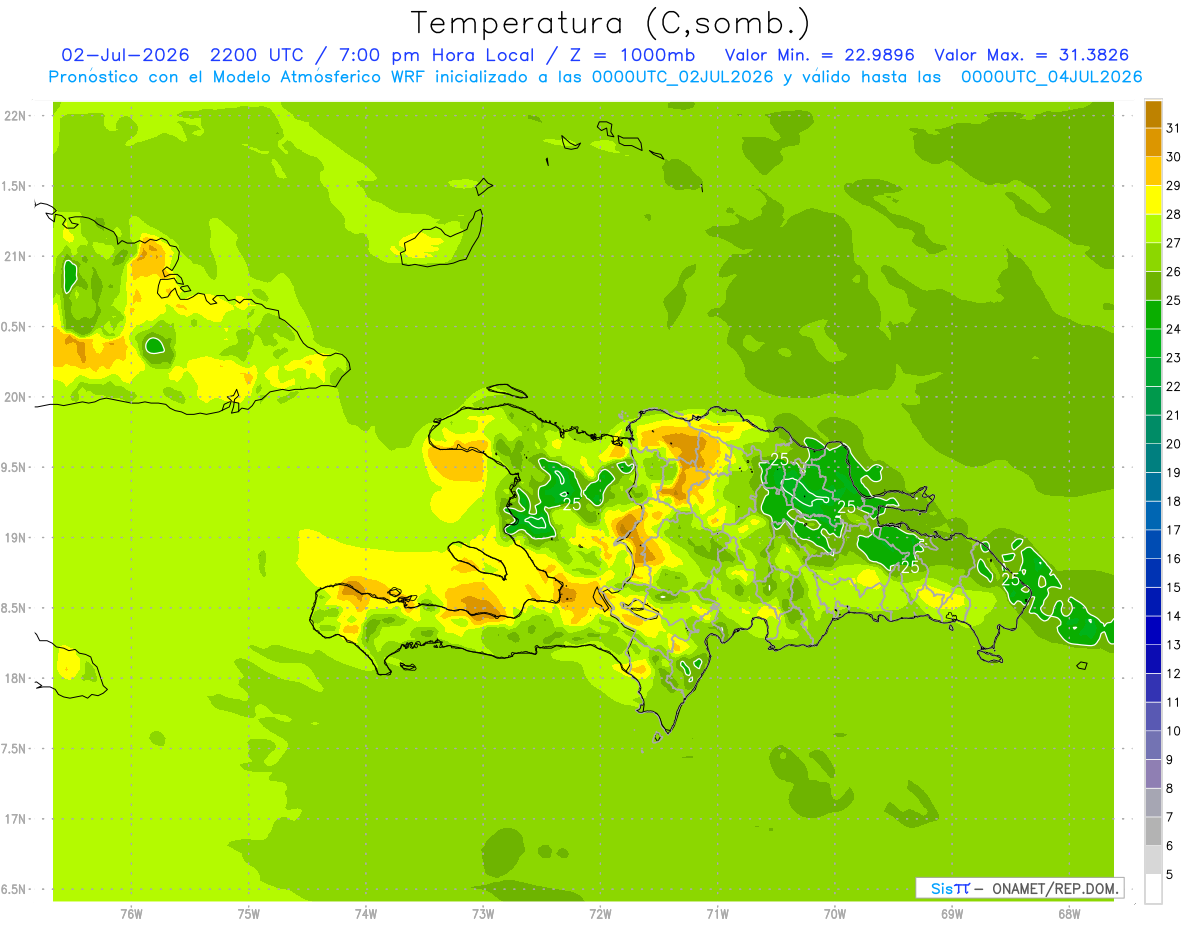Click the initialization time '0000UTC_02JUL2026'
This screenshot has width=1200, height=927.
click(x=683, y=77)
